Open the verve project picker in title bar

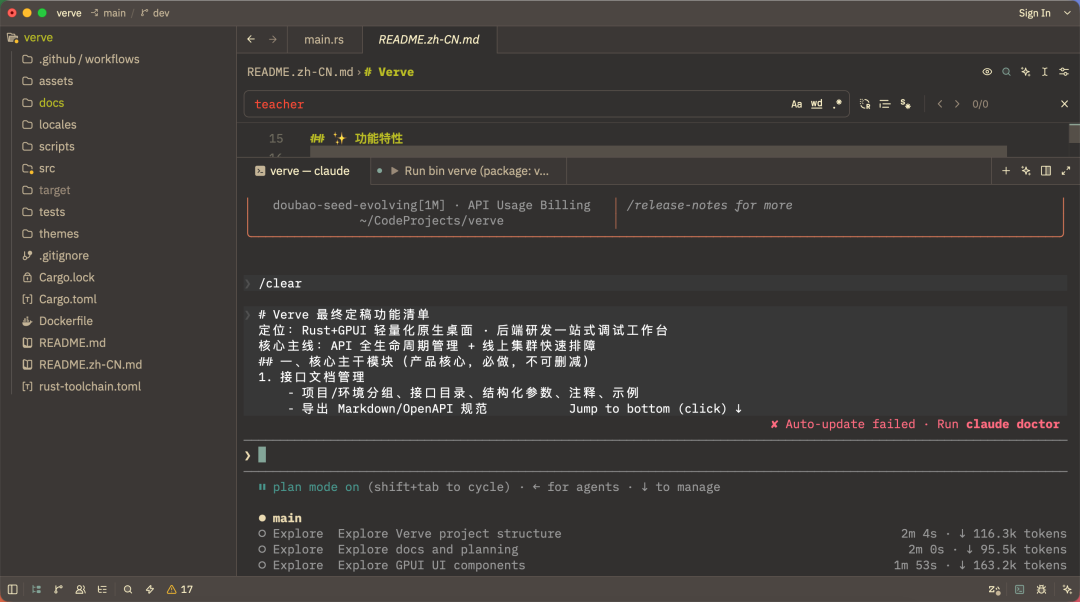point(69,13)
